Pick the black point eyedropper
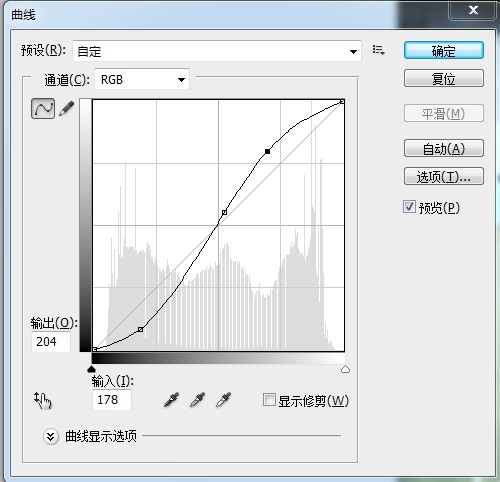This screenshot has height=482, width=500. (x=172, y=400)
